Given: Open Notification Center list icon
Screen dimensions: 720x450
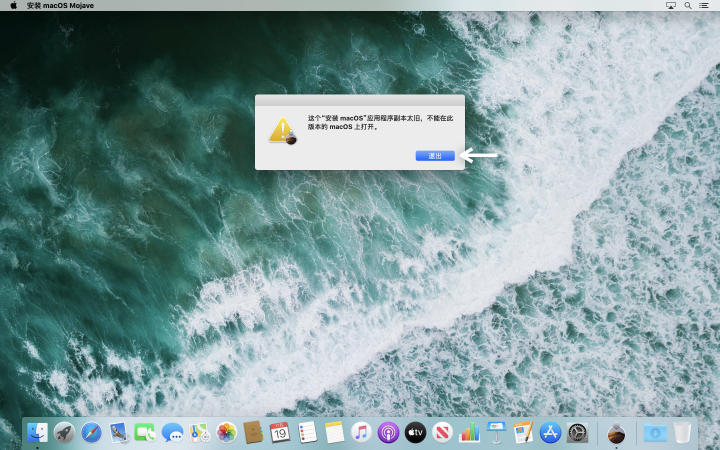Looking at the screenshot, I should pyautogui.click(x=703, y=6).
